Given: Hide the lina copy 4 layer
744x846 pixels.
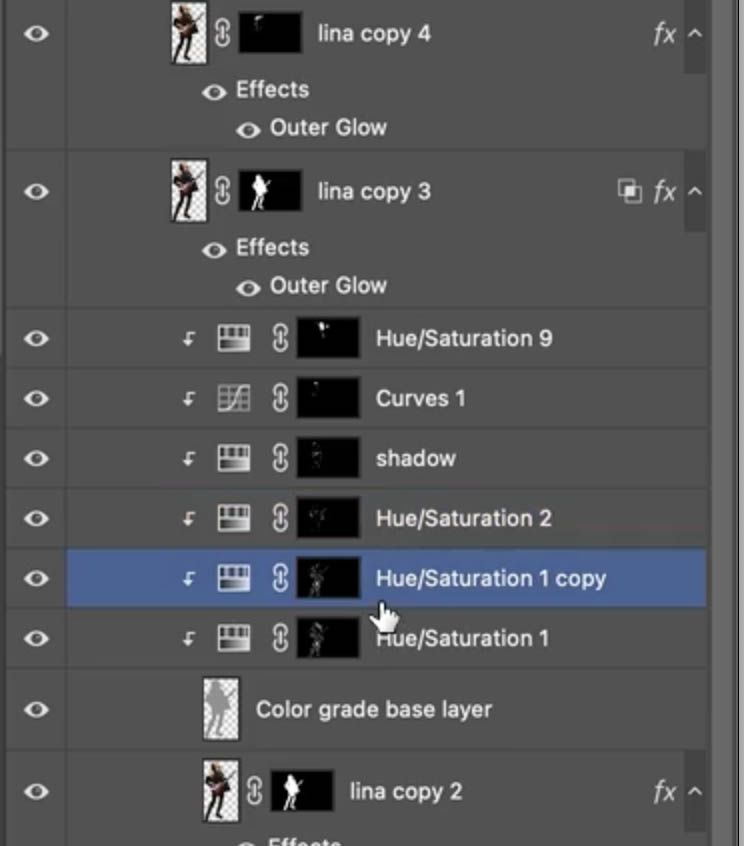Looking at the screenshot, I should tap(36, 33).
